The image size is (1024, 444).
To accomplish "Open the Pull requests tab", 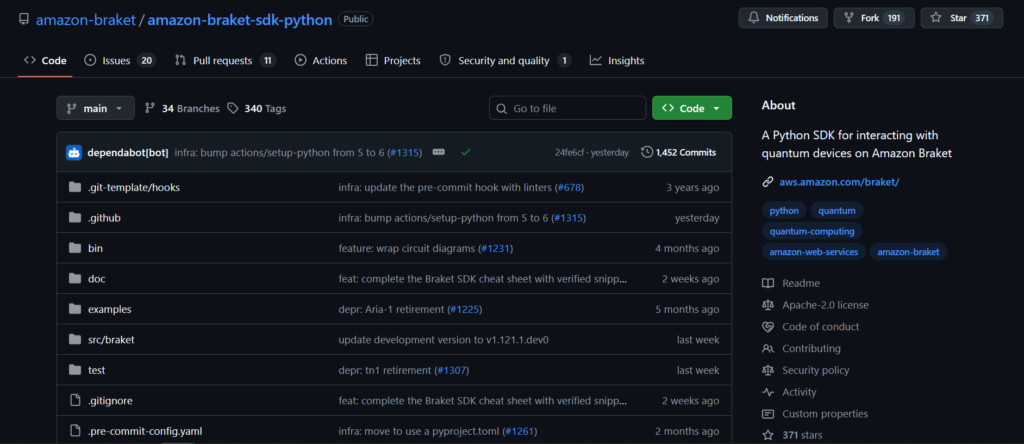I will (x=225, y=60).
